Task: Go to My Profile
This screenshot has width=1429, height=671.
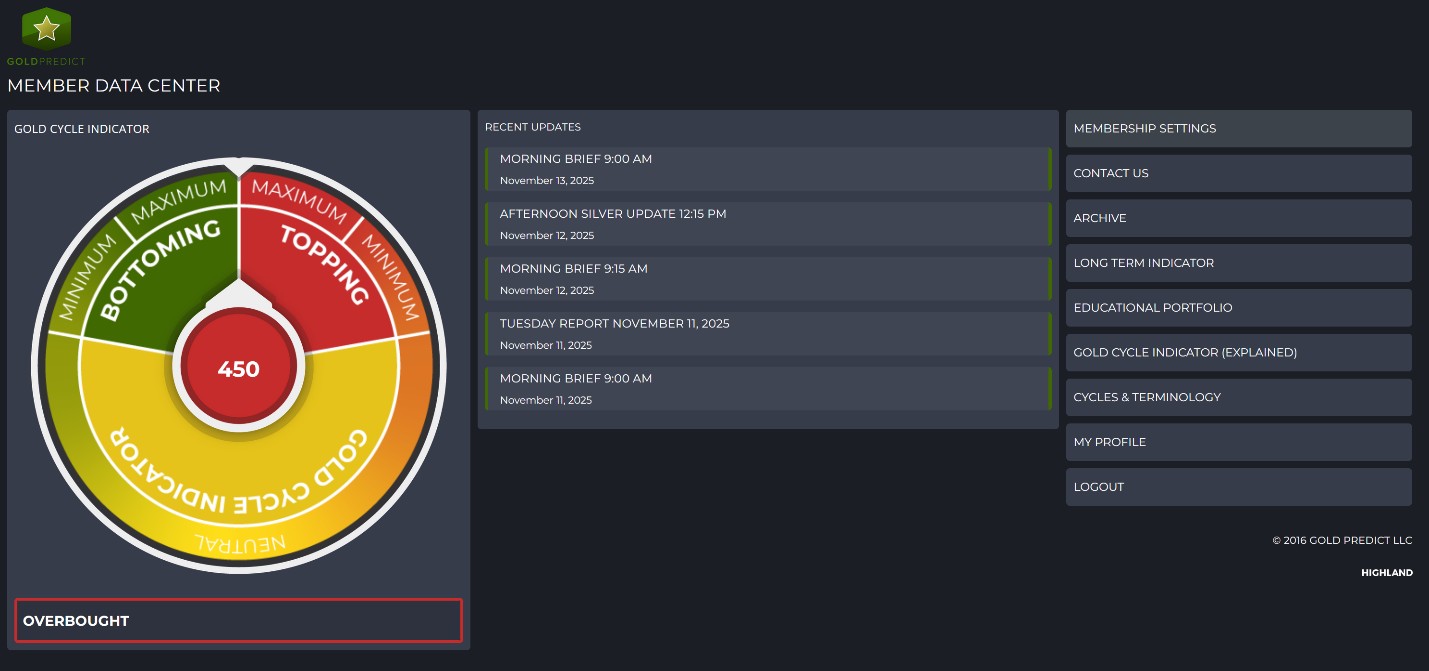Action: (x=1238, y=442)
